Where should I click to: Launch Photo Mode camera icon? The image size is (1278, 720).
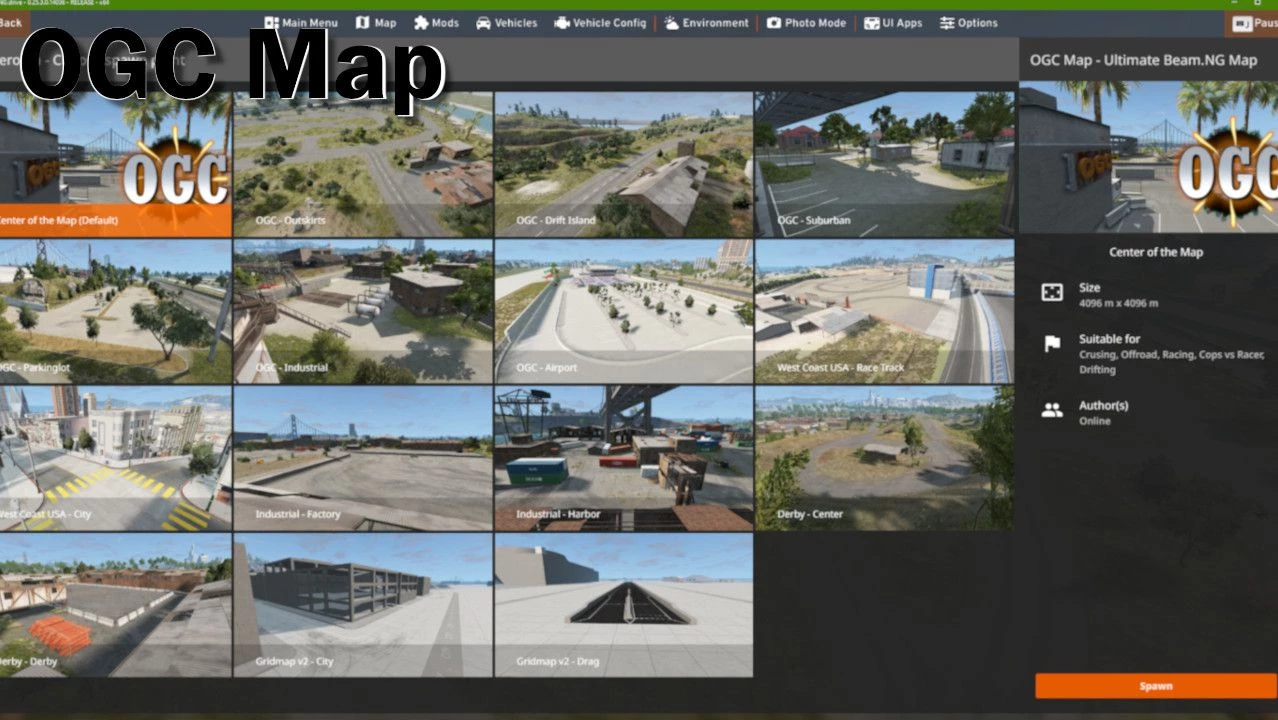[x=774, y=23]
